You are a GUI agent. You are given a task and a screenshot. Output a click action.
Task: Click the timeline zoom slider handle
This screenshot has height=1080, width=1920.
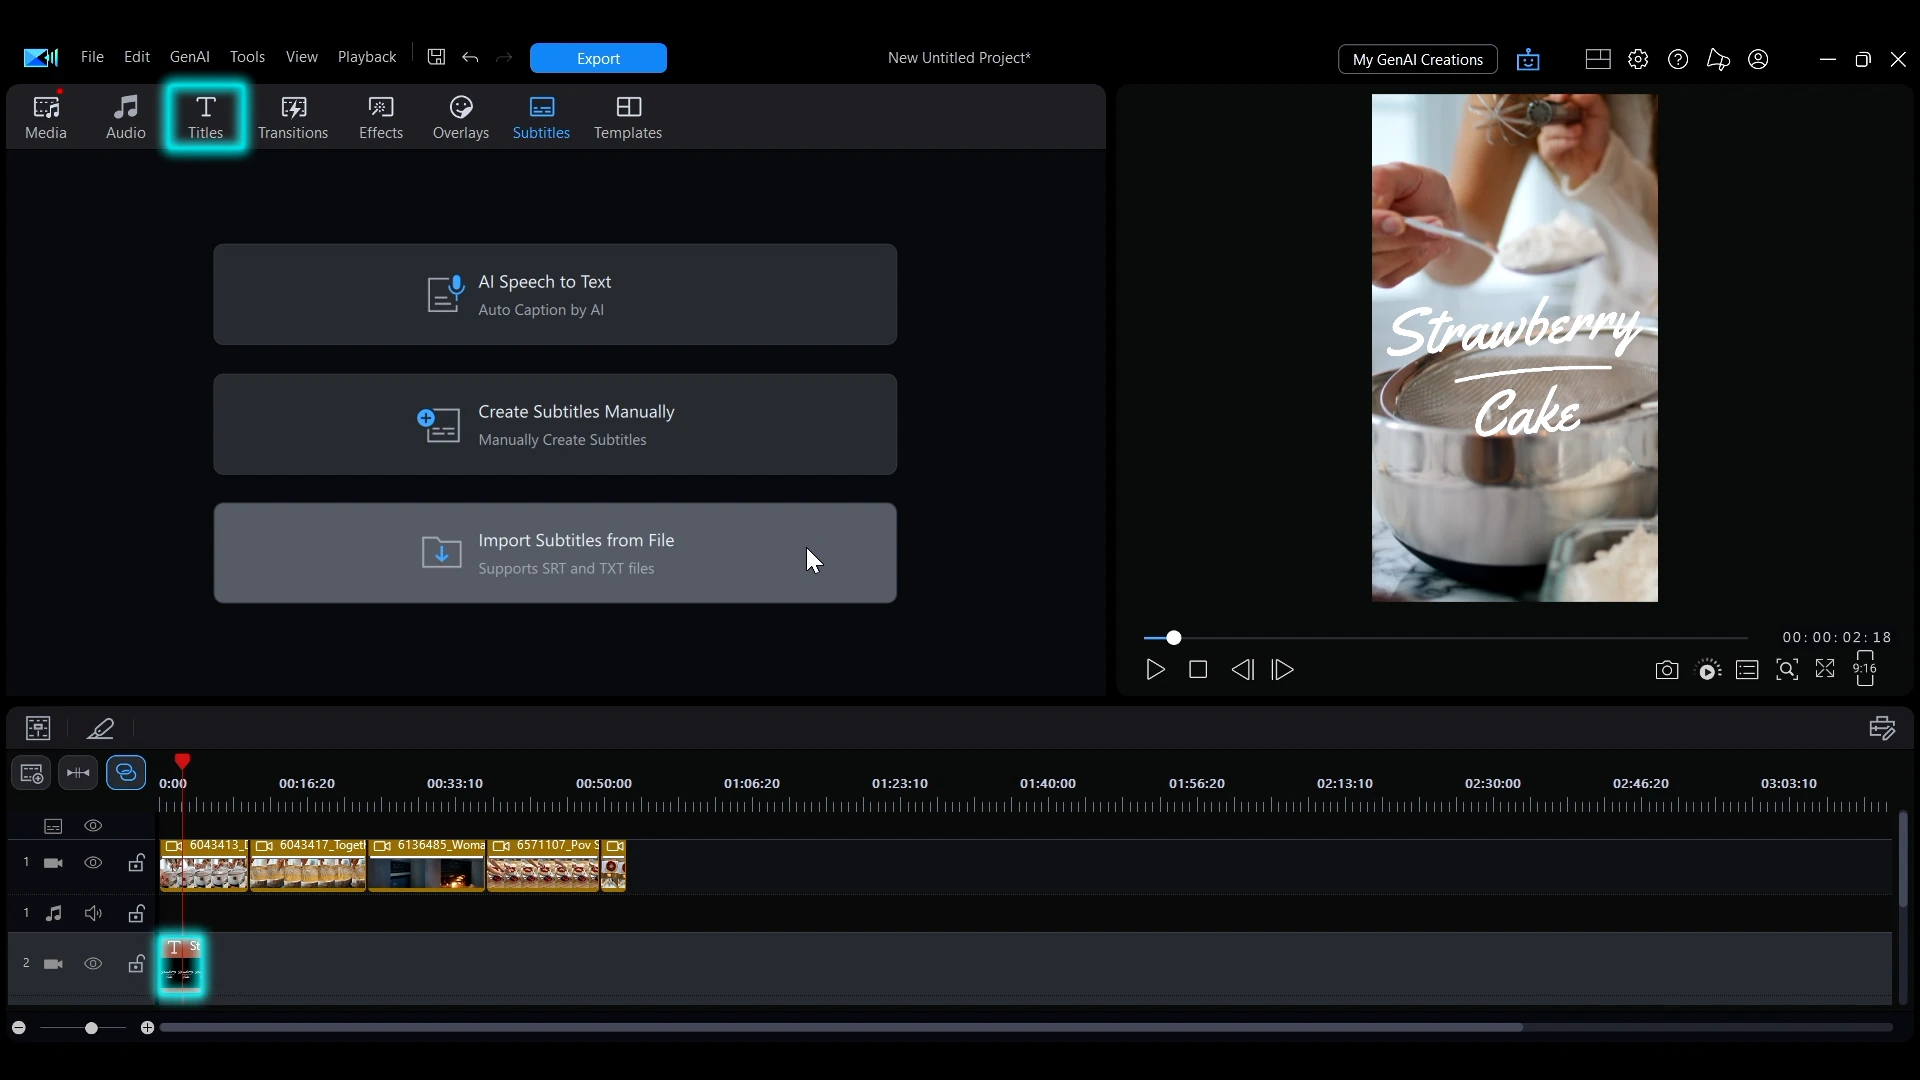click(x=91, y=1028)
